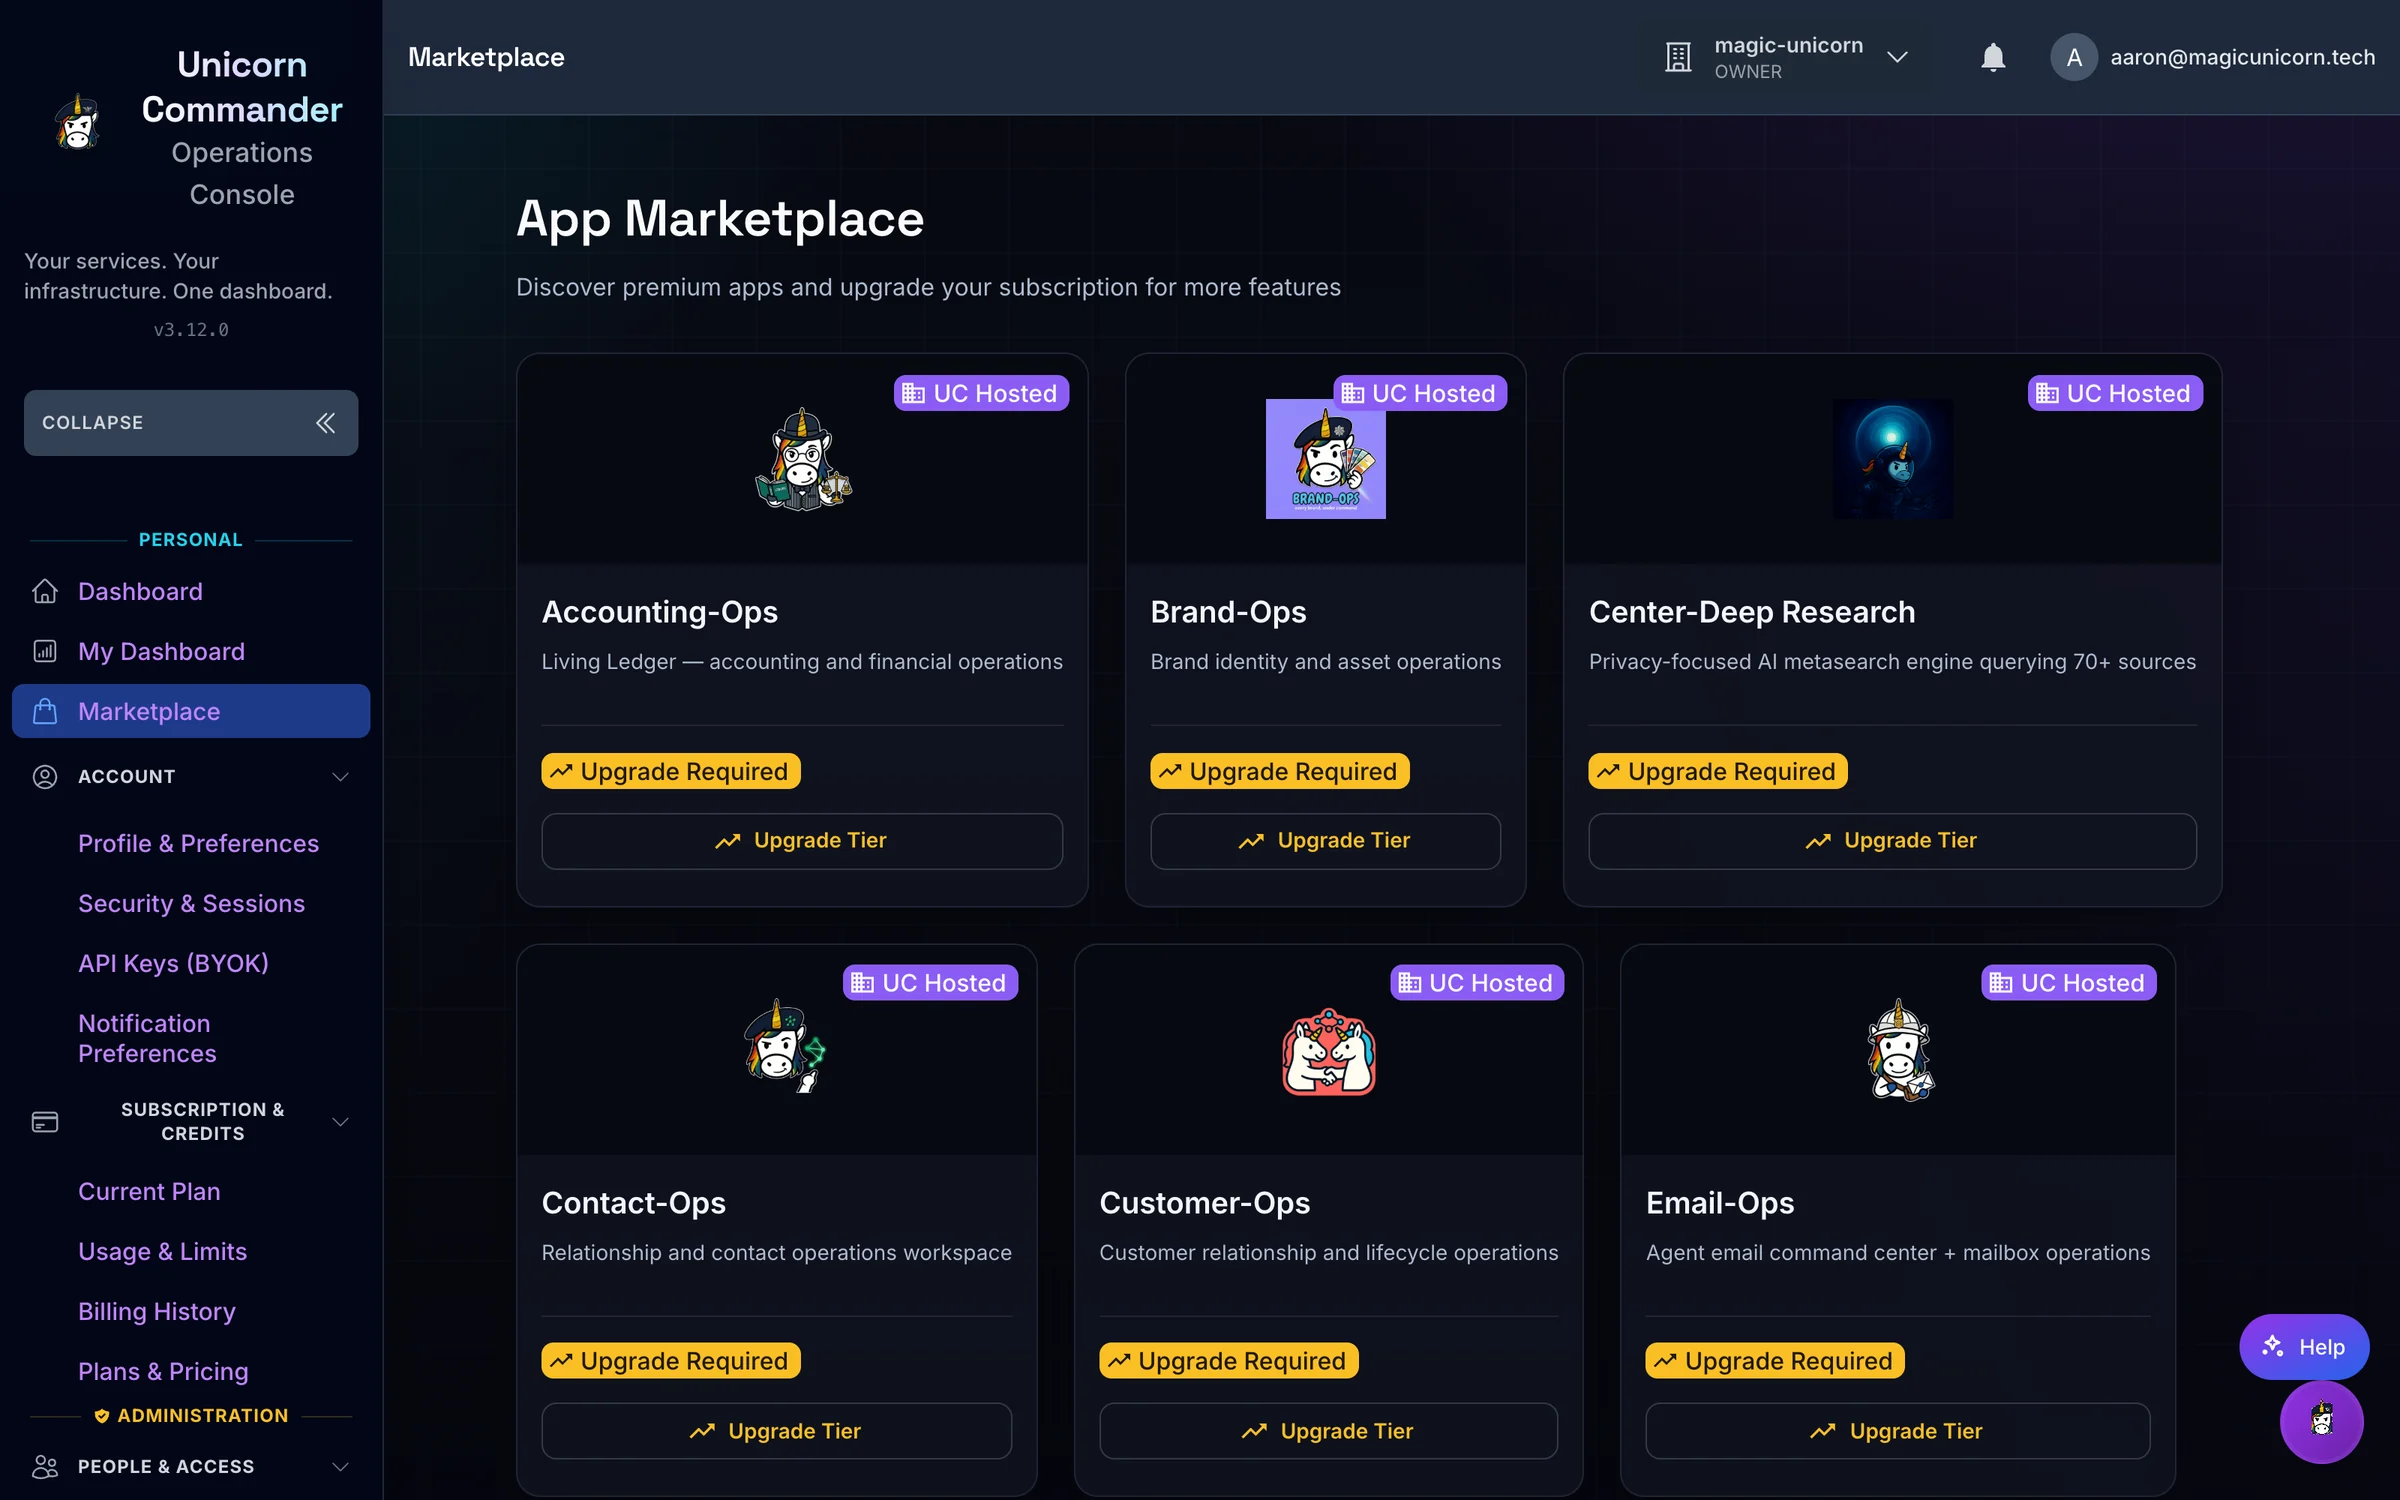Open Profile & Preferences
This screenshot has height=1500, width=2400.
[x=198, y=843]
